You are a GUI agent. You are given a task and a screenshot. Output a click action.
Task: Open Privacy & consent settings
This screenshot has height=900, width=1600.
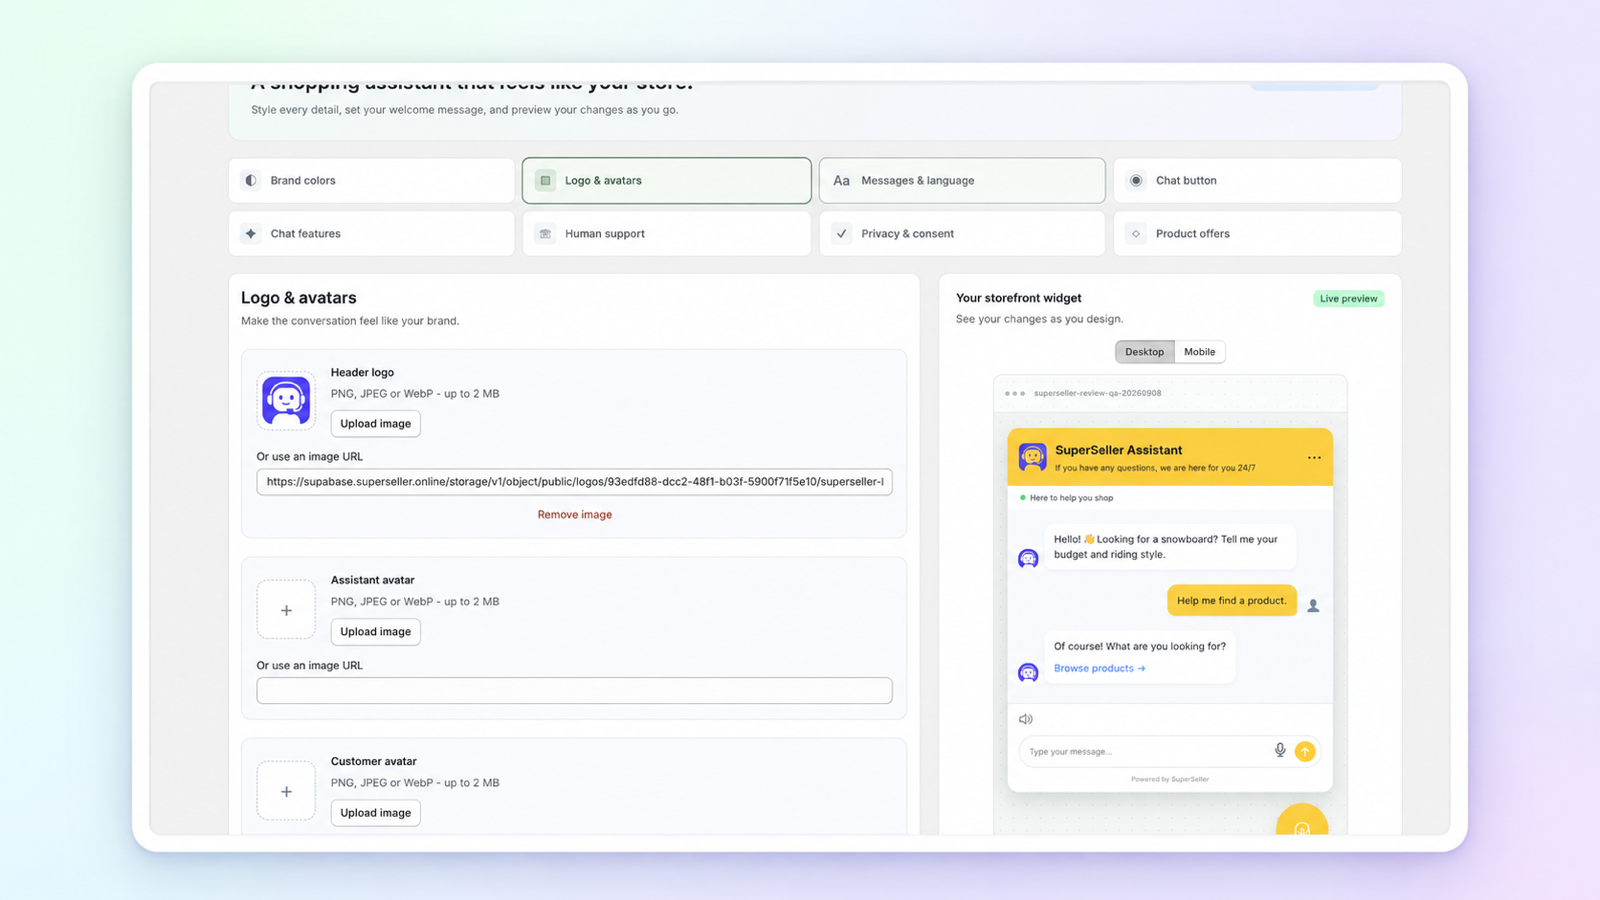pos(962,234)
